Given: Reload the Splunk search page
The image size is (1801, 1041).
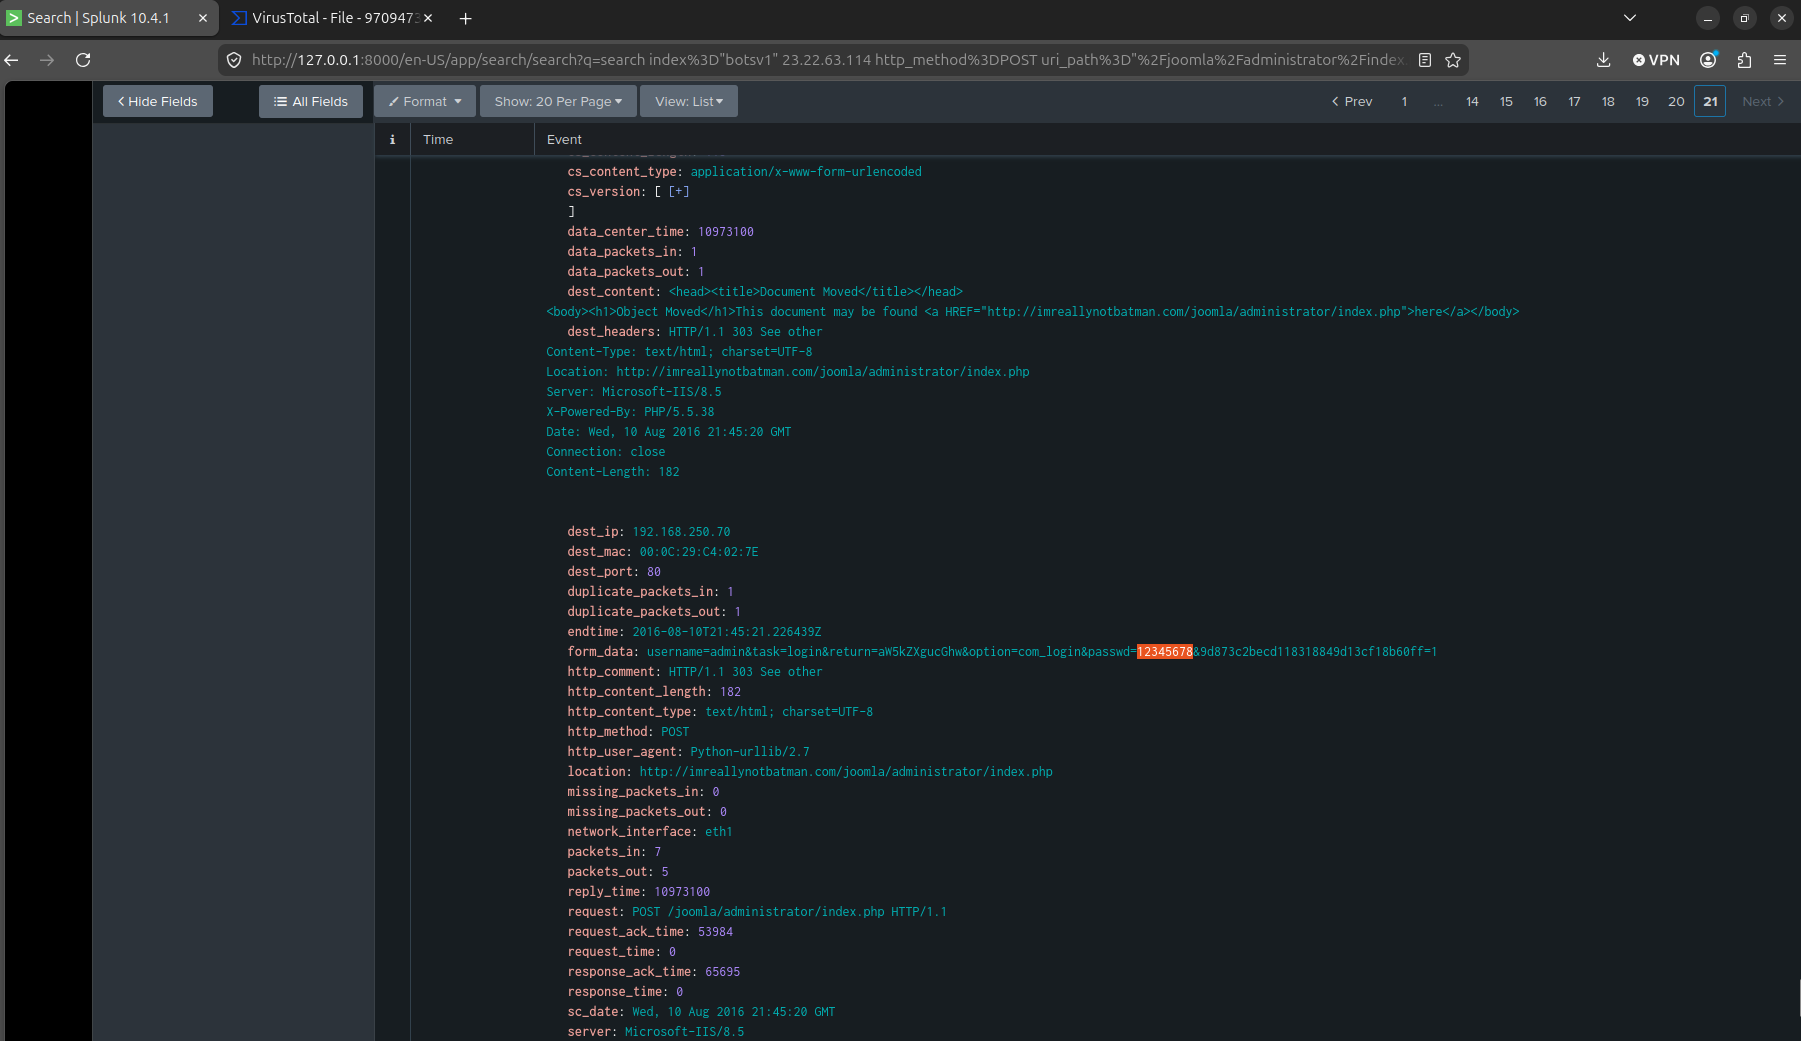Looking at the screenshot, I should pyautogui.click(x=83, y=60).
